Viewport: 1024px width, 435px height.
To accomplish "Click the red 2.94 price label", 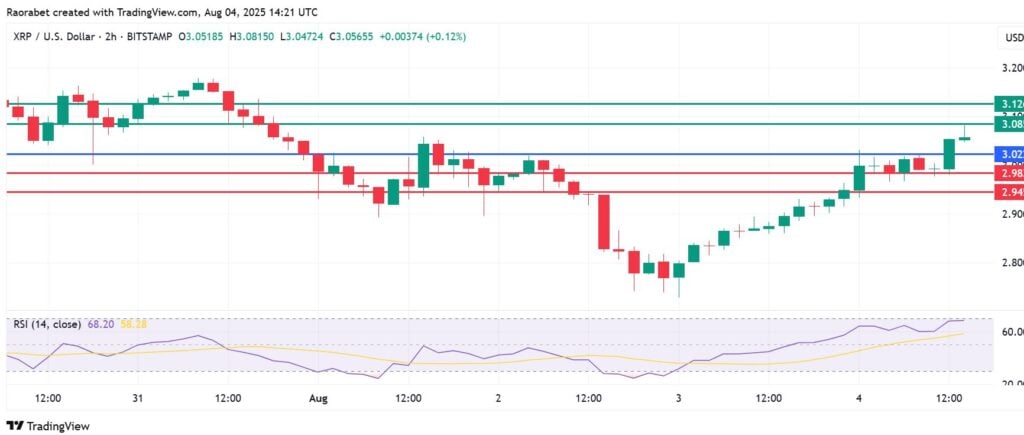I will 1009,192.
